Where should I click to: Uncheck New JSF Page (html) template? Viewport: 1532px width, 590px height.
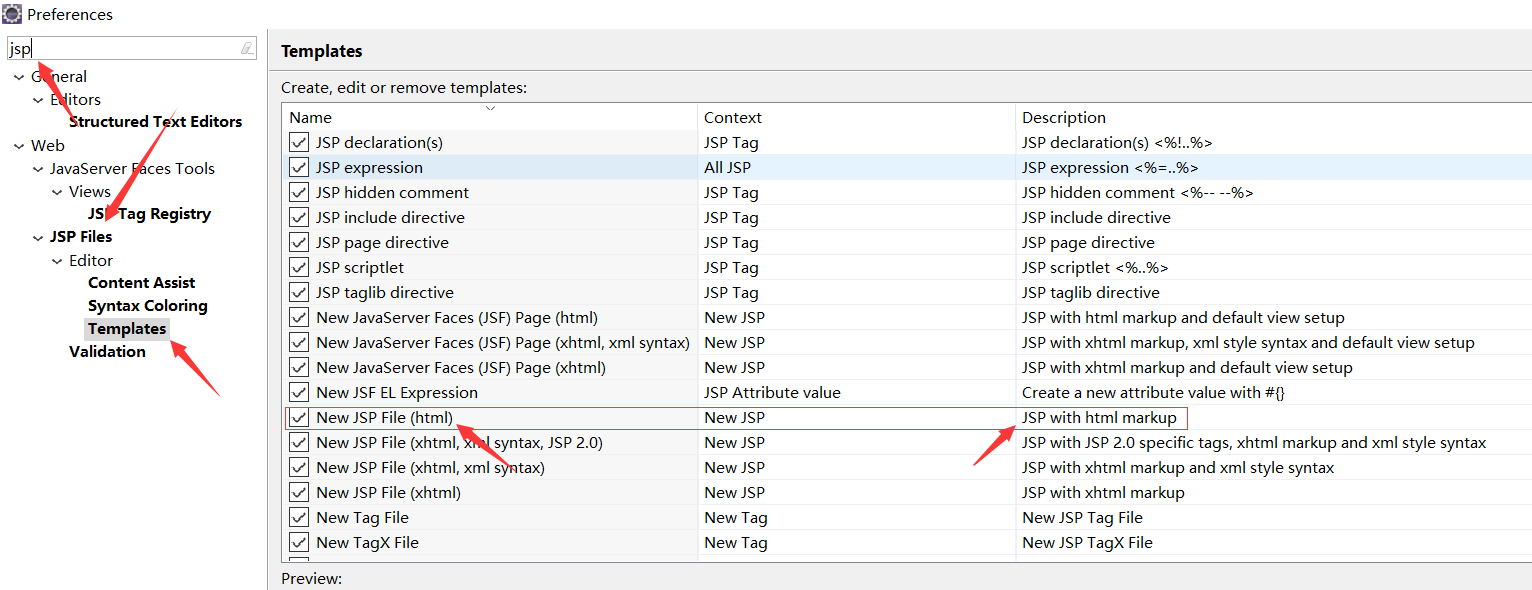pos(299,318)
